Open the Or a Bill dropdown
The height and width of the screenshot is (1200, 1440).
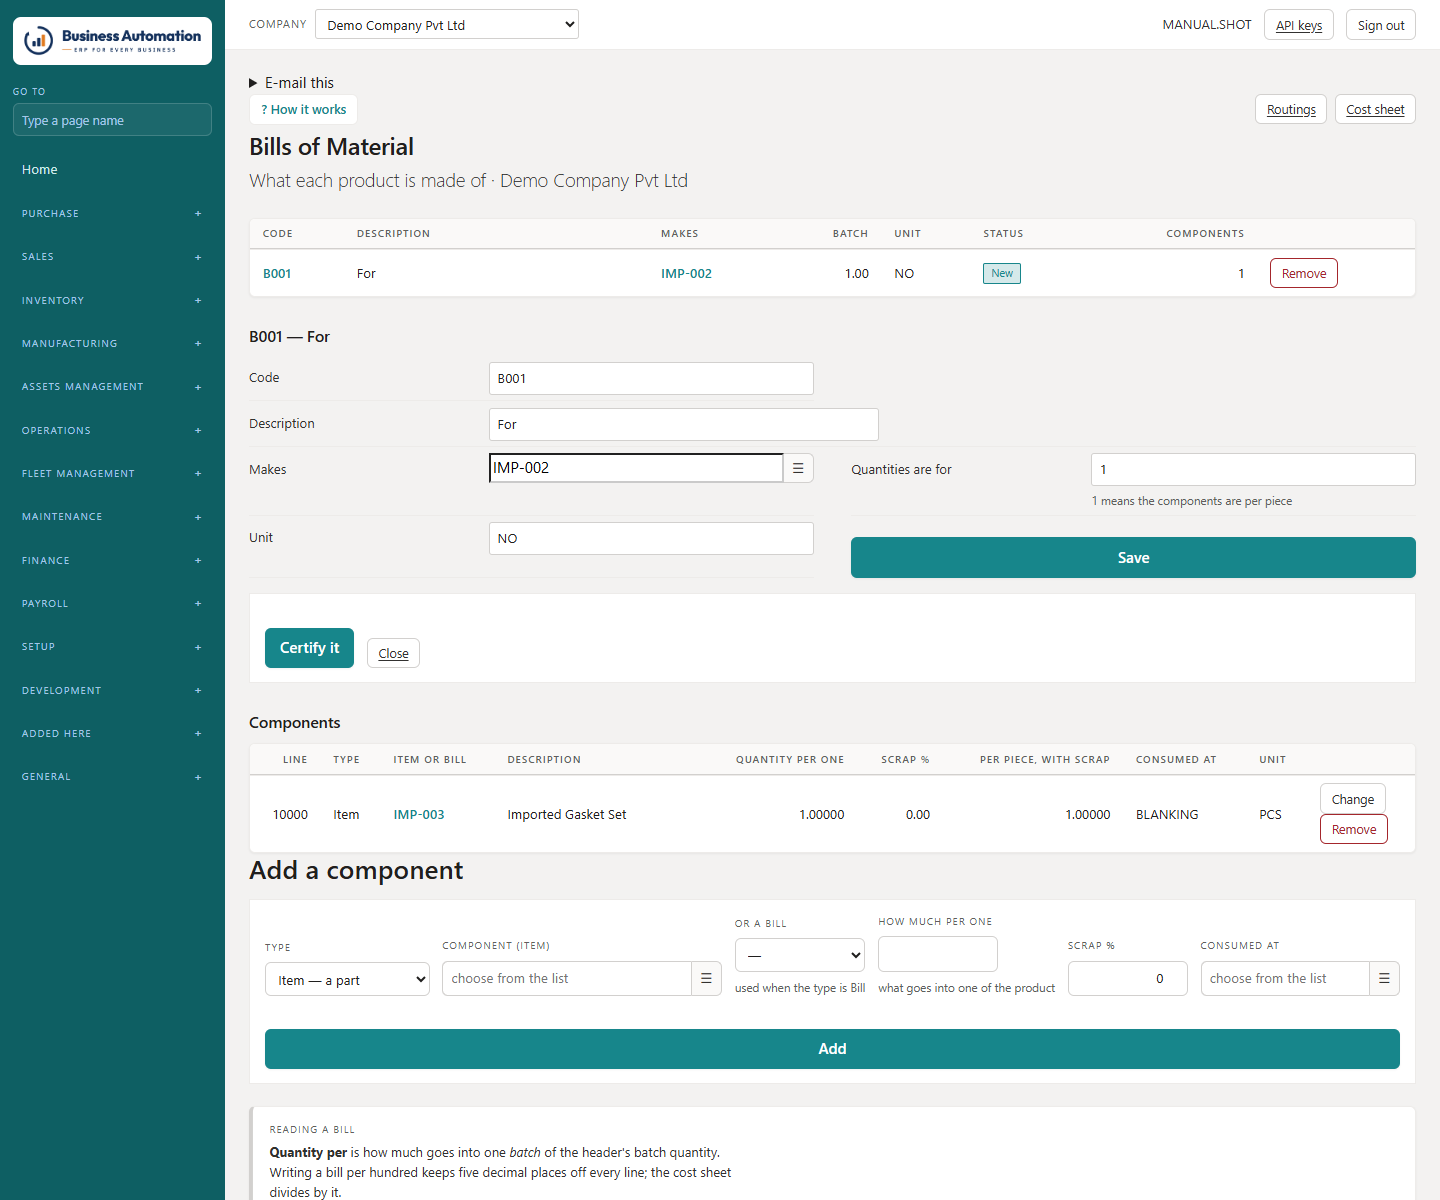point(800,955)
